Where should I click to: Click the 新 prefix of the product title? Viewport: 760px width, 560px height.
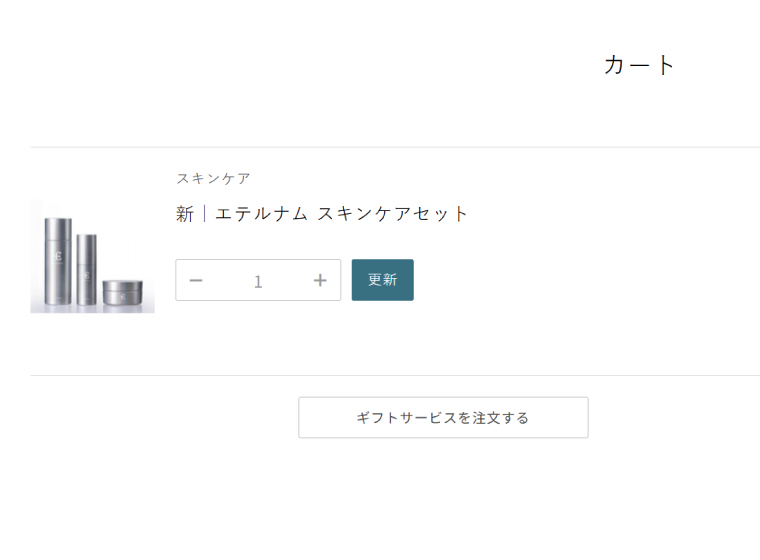tap(184, 213)
